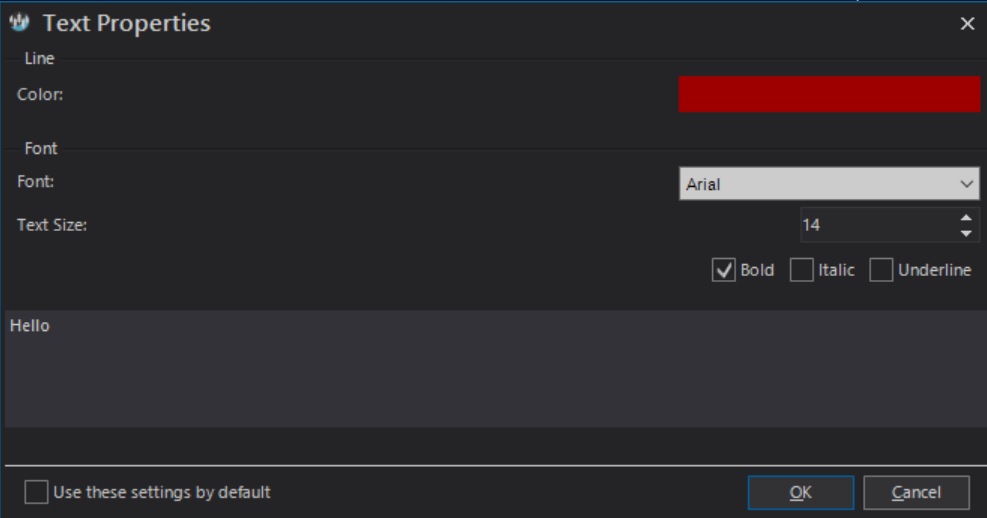Click the application icon in the title bar
This screenshot has width=987, height=518.
coord(20,23)
